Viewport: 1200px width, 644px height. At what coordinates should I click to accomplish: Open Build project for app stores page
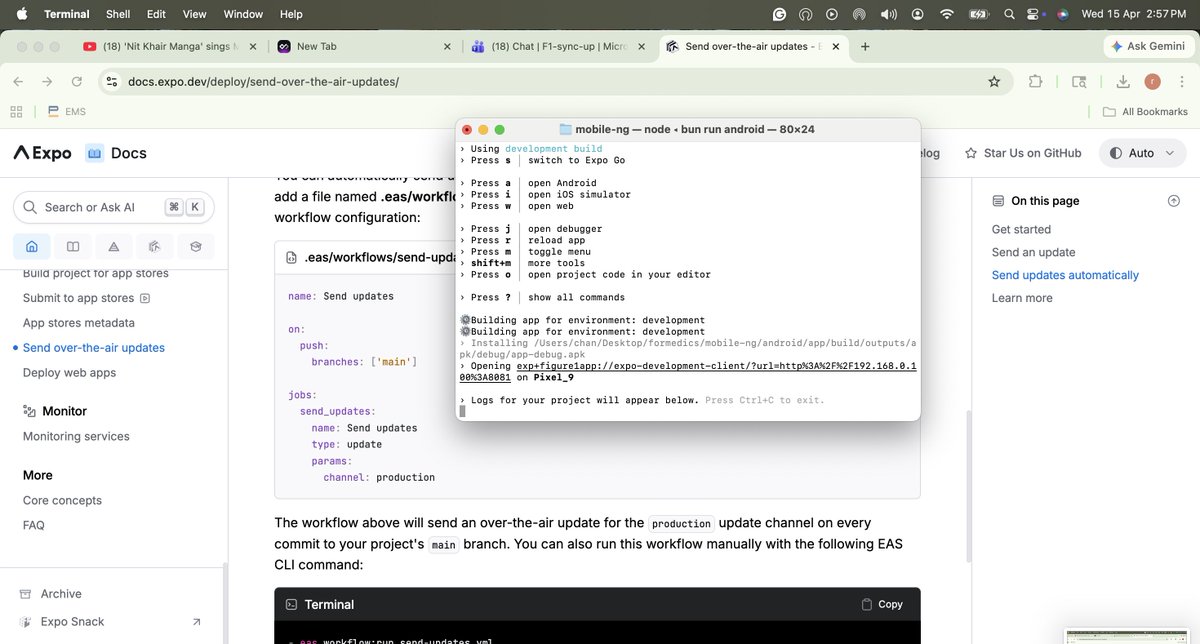[x=96, y=273]
